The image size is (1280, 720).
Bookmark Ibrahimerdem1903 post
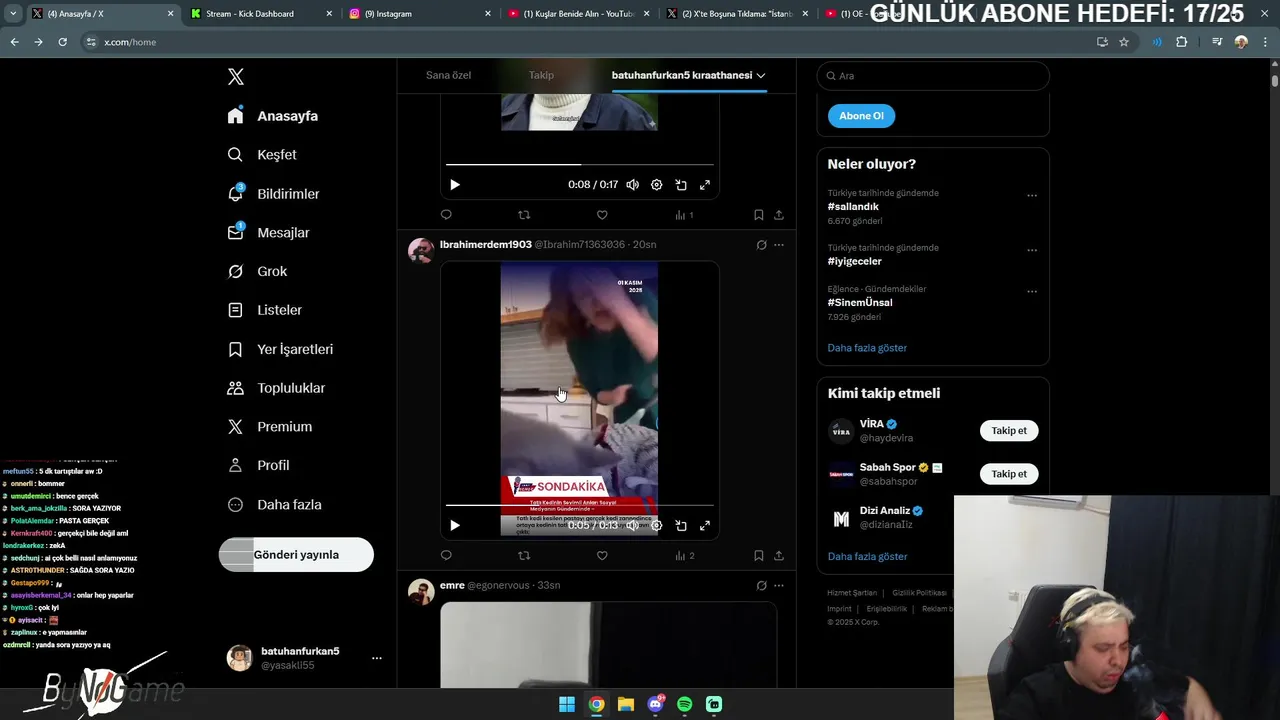pyautogui.click(x=759, y=555)
